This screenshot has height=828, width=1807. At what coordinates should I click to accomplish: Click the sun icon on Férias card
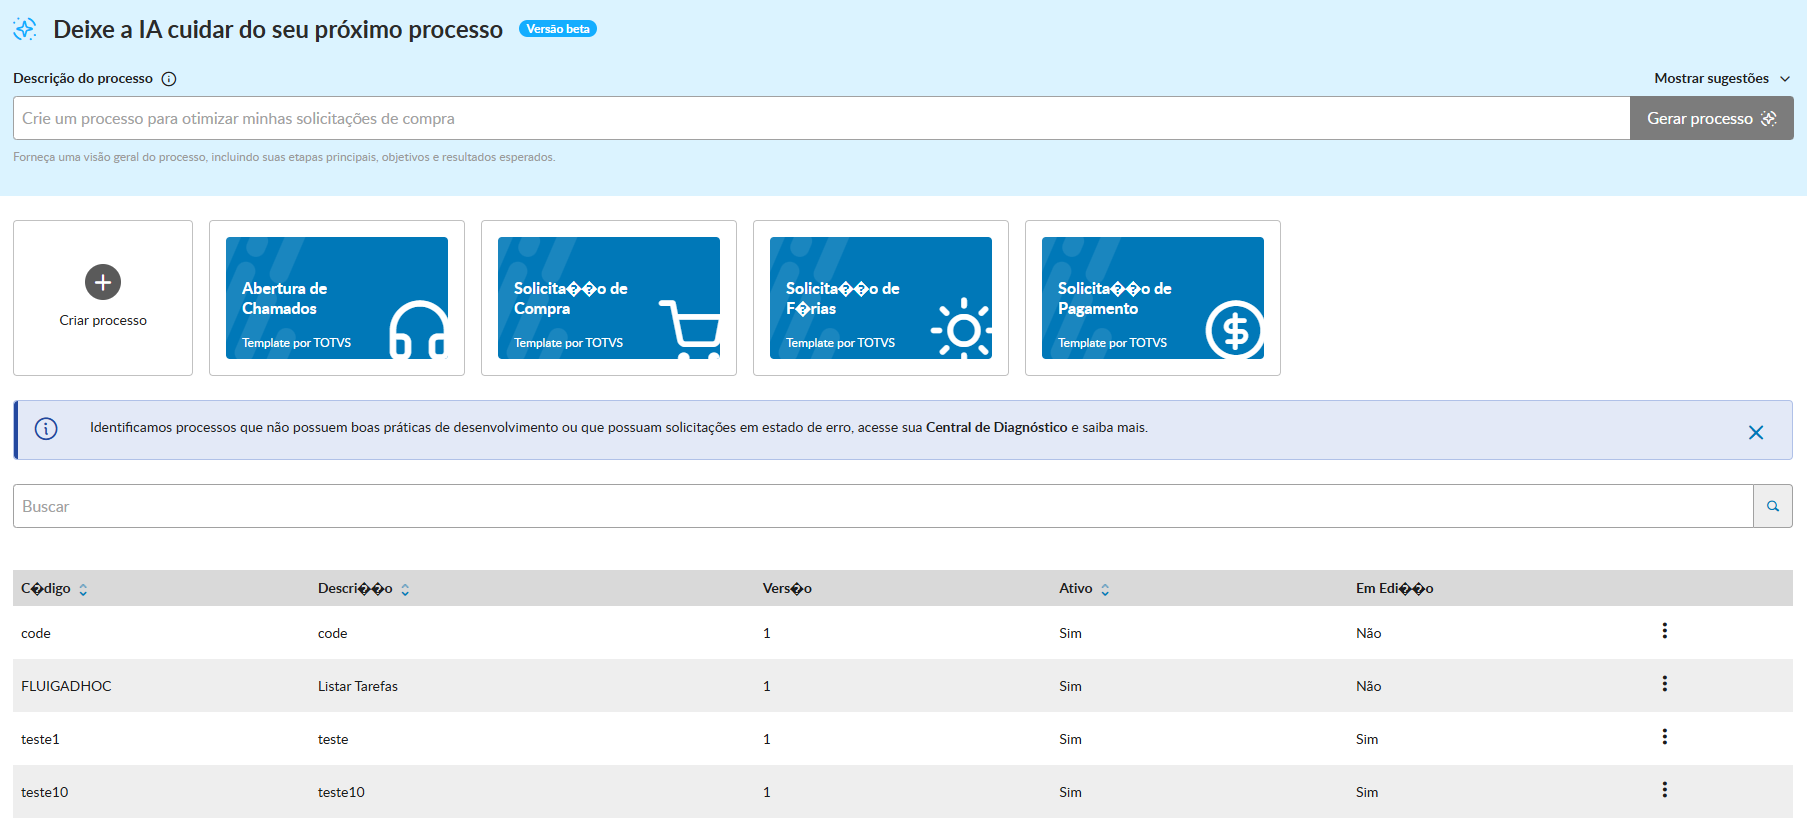coord(962,328)
